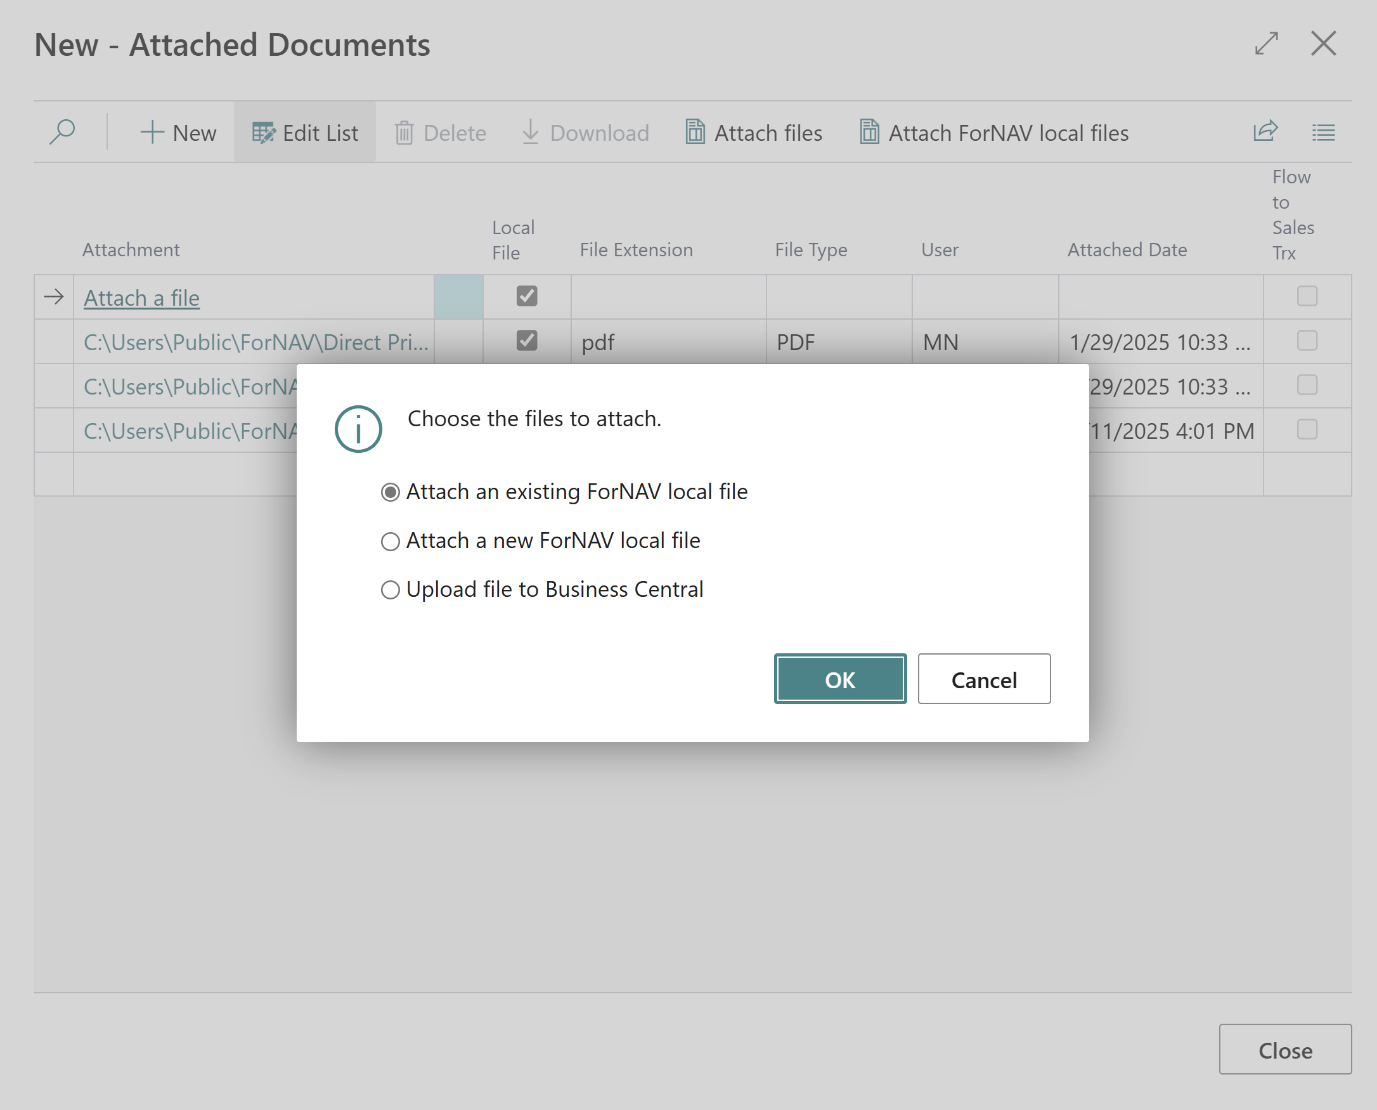This screenshot has width=1377, height=1110.
Task: Click the search magnifier icon
Action: point(62,132)
